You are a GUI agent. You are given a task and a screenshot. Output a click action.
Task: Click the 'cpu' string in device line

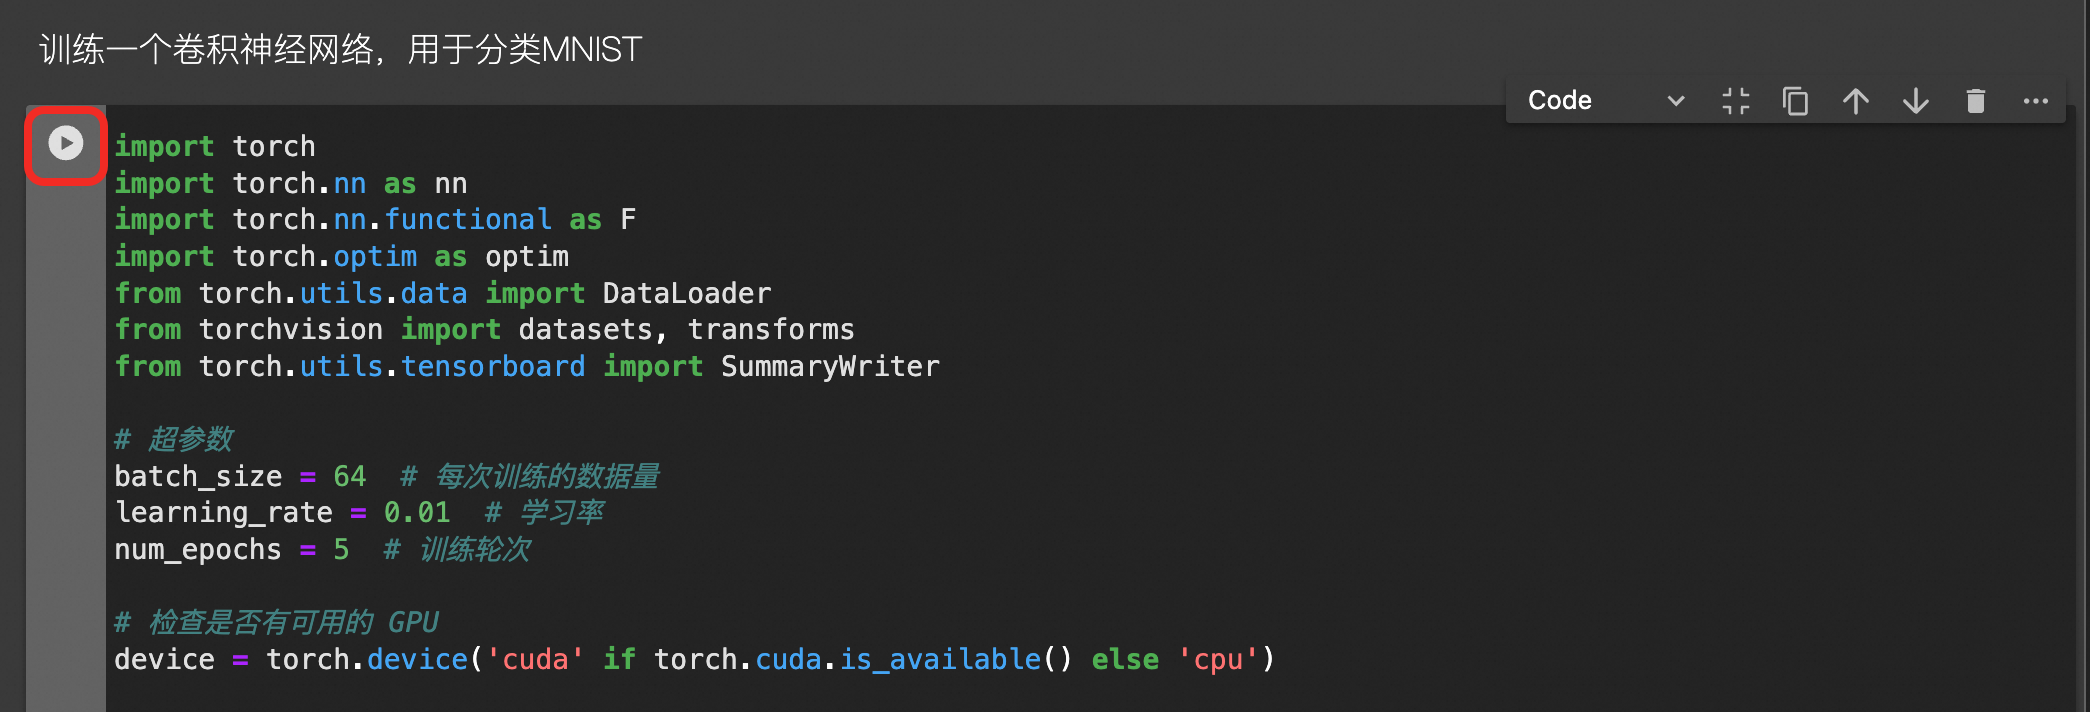(x=1217, y=660)
